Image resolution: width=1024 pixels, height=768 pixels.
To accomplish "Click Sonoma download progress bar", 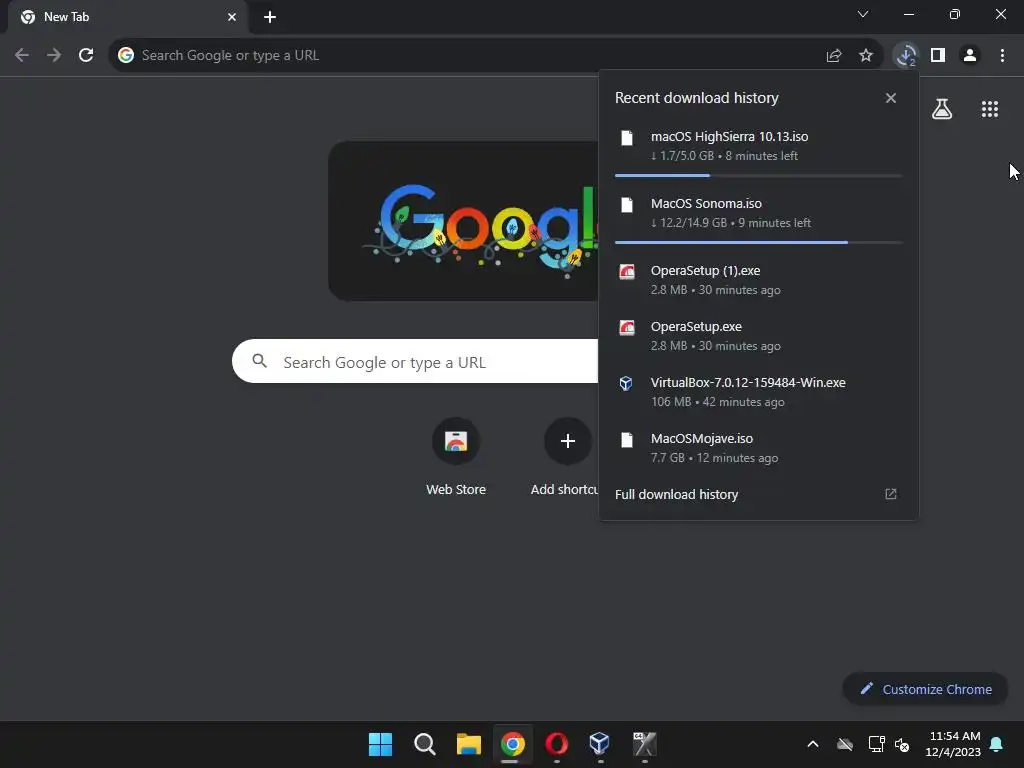I will pyautogui.click(x=758, y=242).
